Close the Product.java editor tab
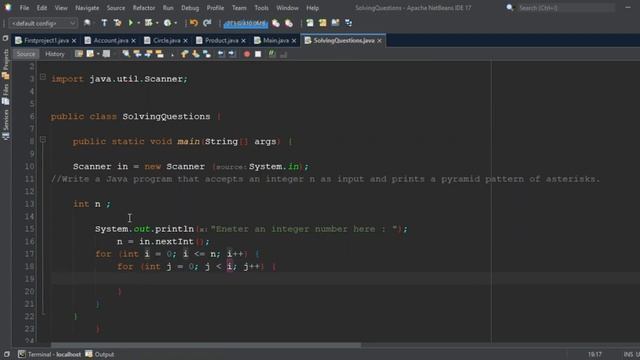640x360 pixels. pyautogui.click(x=244, y=41)
